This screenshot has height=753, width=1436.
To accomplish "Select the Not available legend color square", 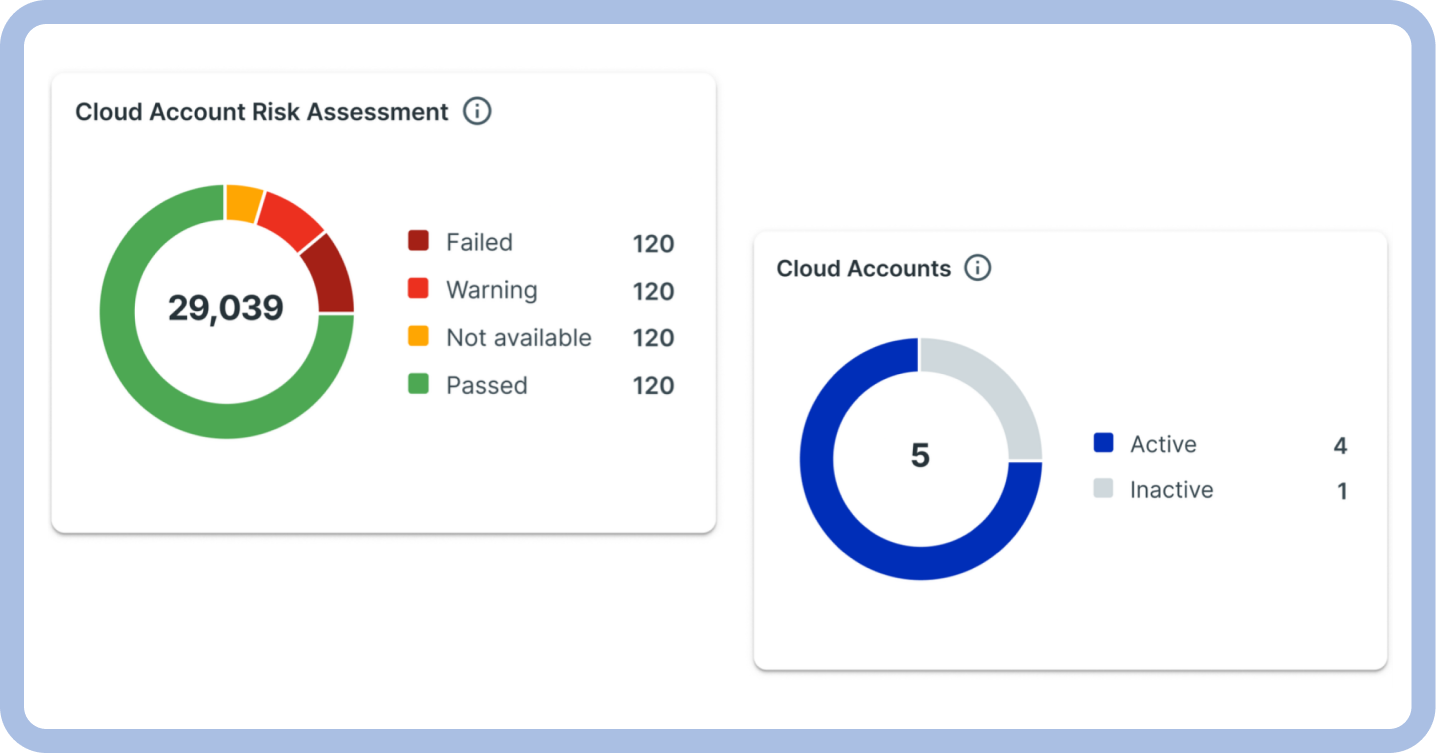I will 418,336.
